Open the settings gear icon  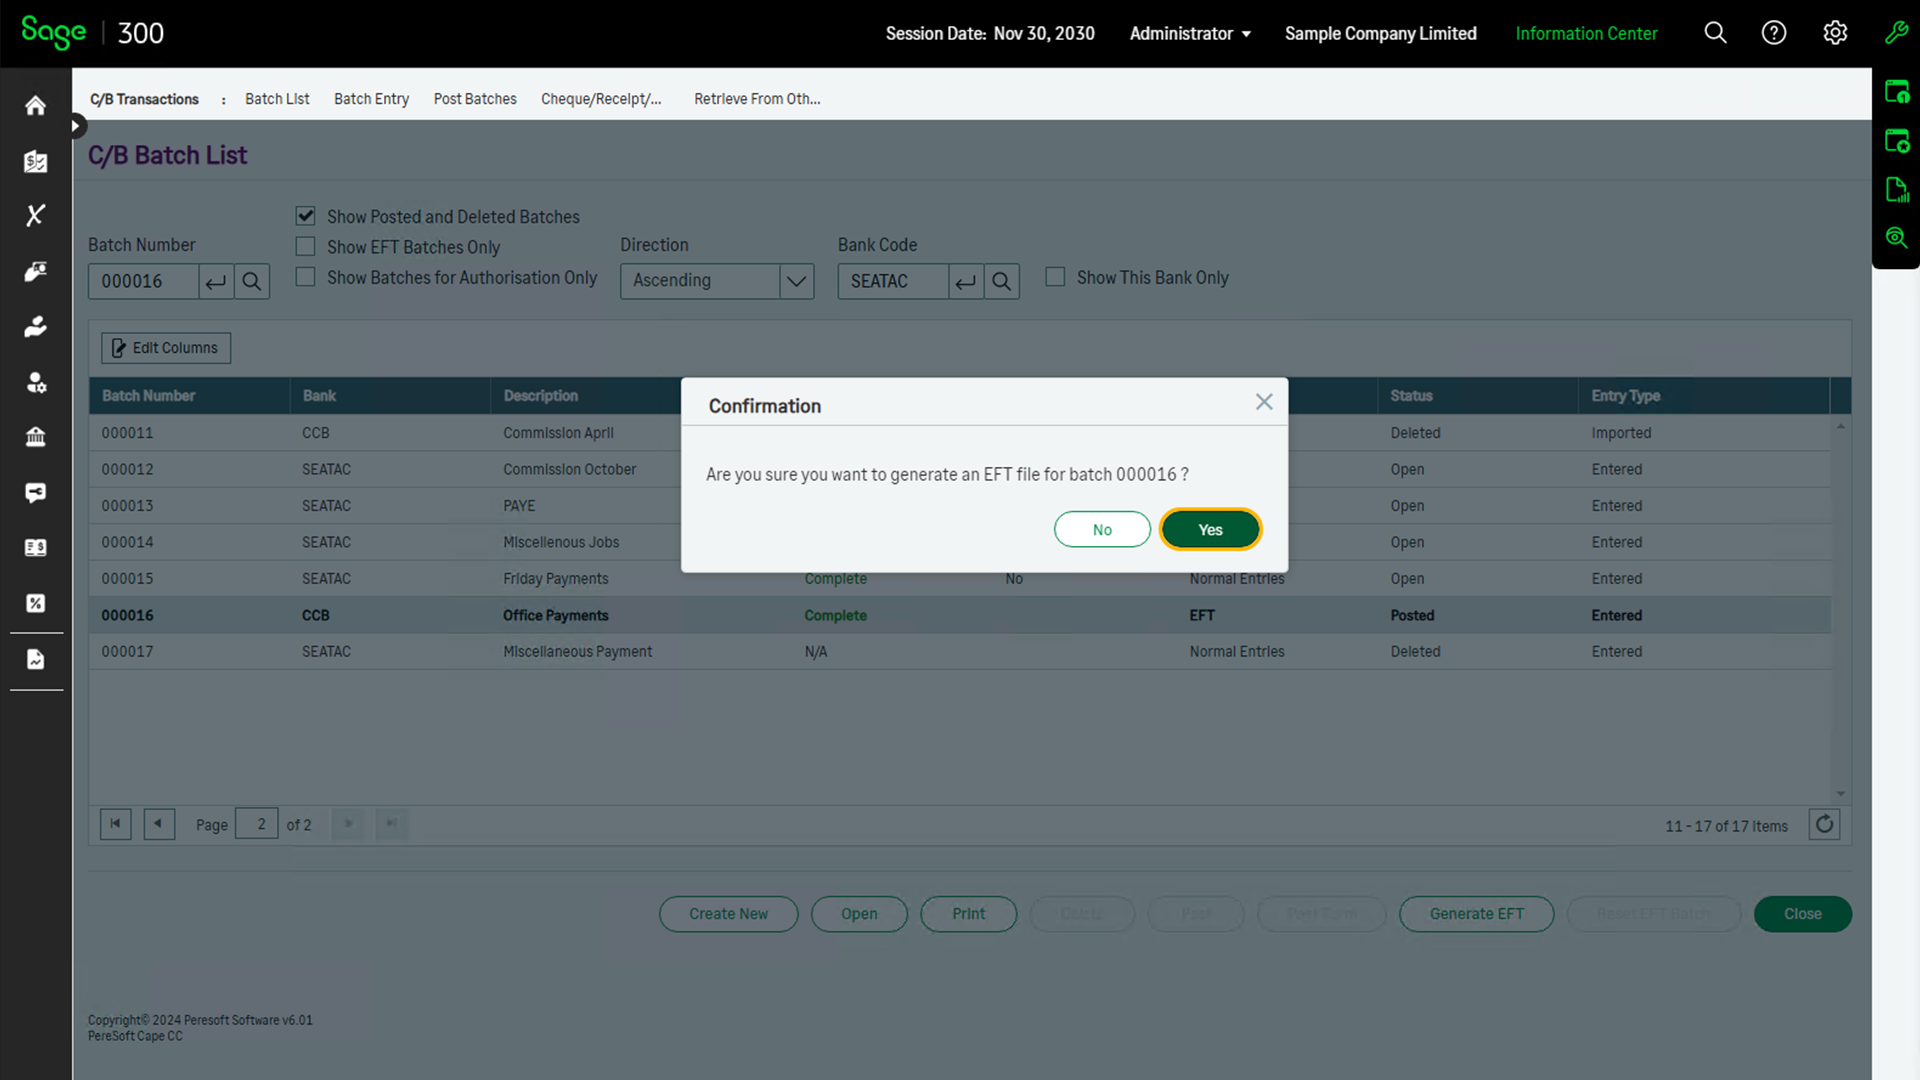pos(1835,33)
